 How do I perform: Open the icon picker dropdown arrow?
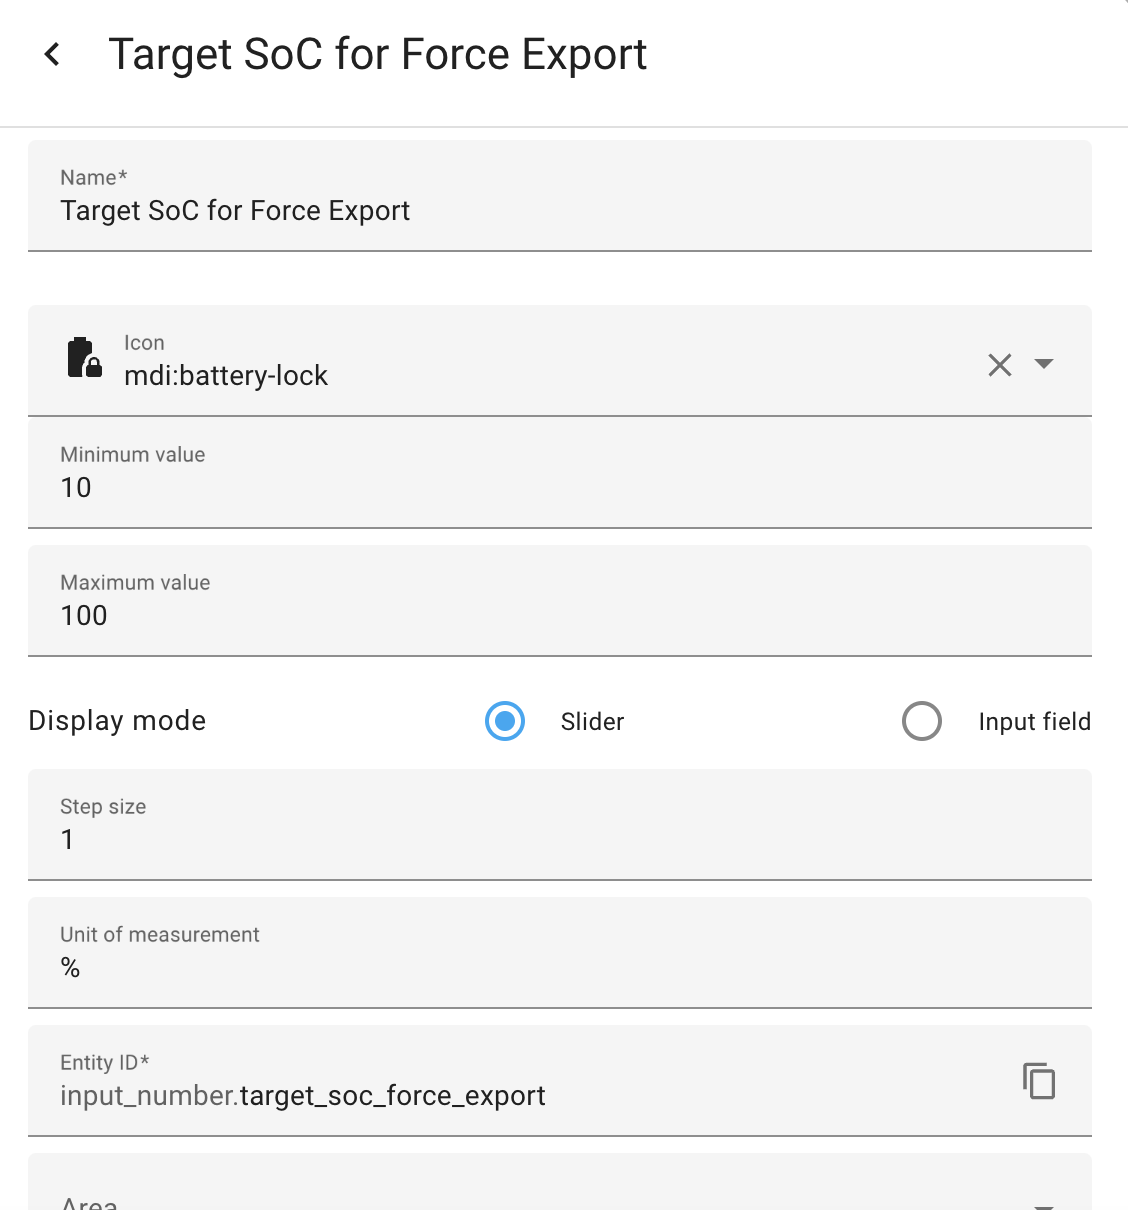(x=1044, y=364)
